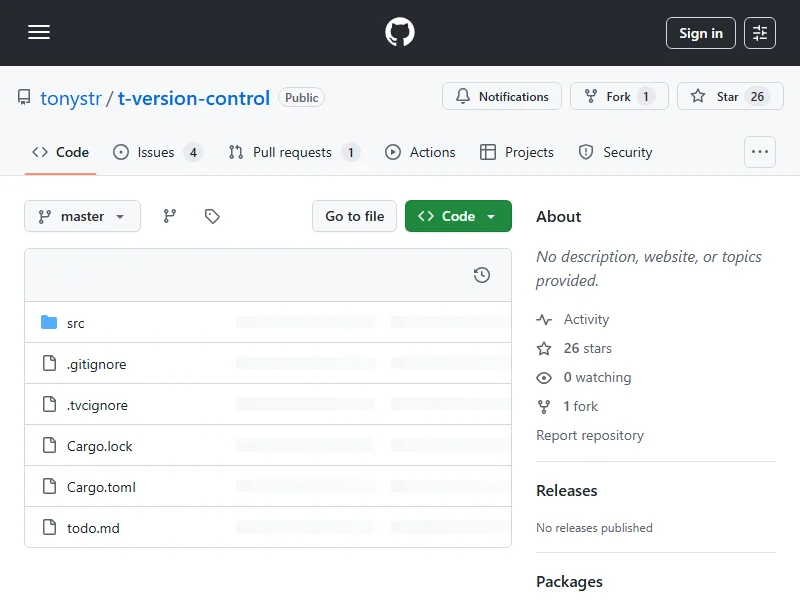Switch to the Pull requests tab
The height and width of the screenshot is (600, 800).
pyautogui.click(x=292, y=152)
